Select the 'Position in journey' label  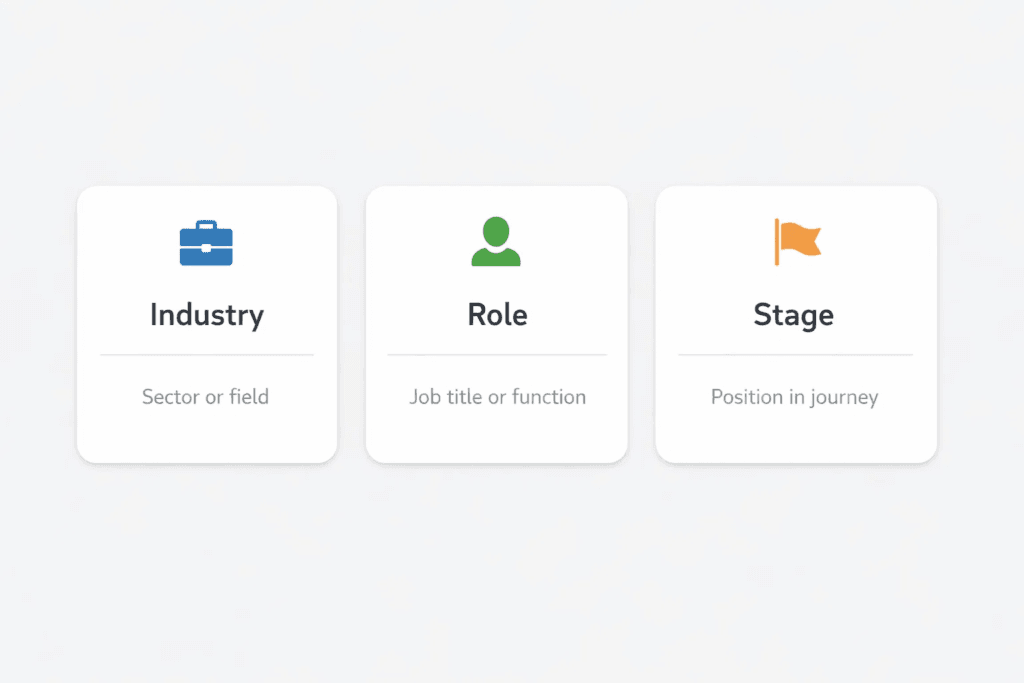coord(793,397)
